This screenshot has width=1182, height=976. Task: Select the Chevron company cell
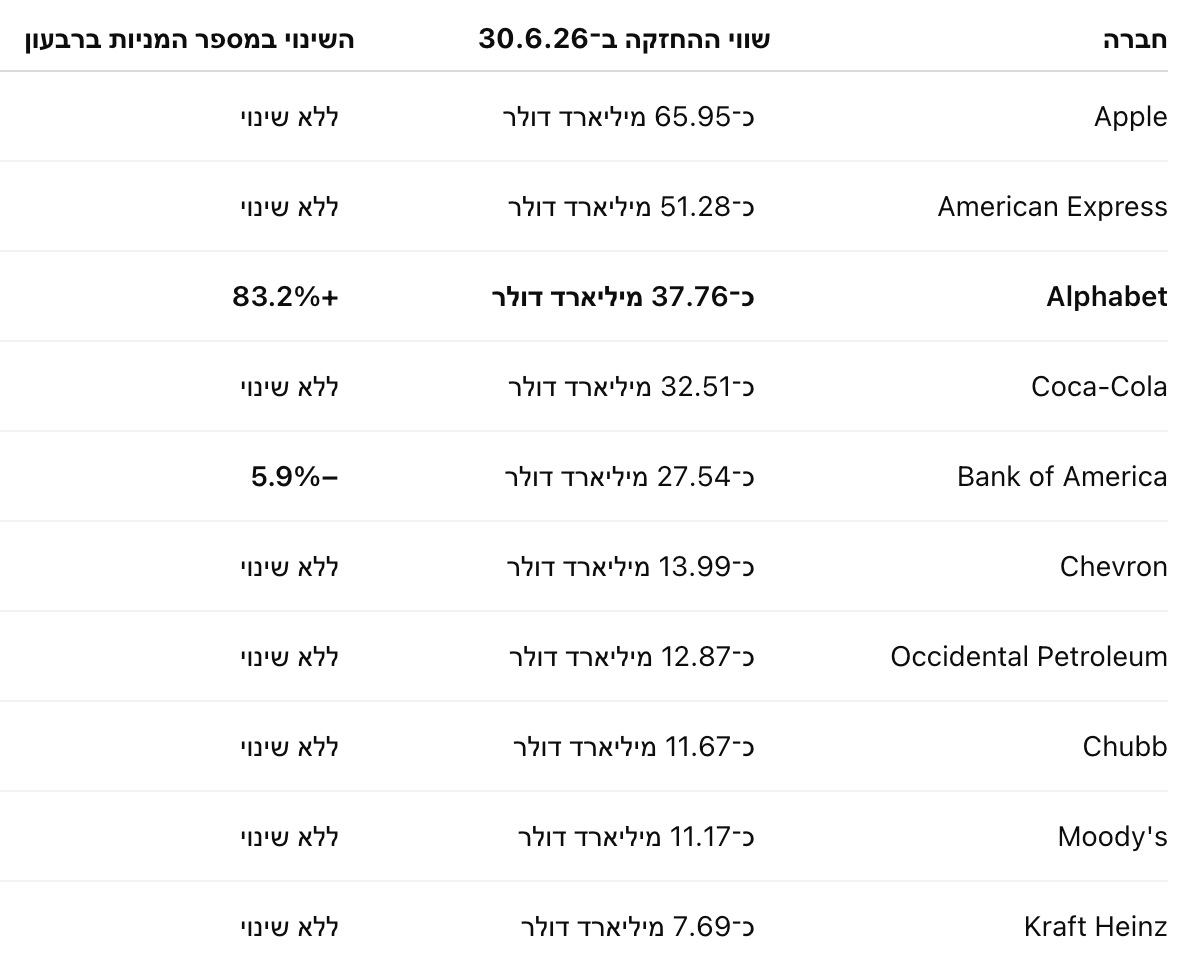1113,566
